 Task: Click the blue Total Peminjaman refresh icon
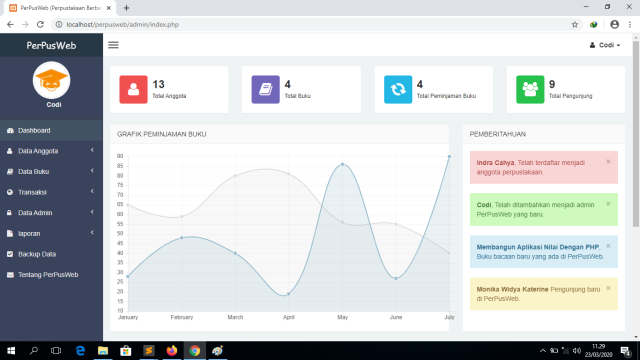pyautogui.click(x=398, y=89)
